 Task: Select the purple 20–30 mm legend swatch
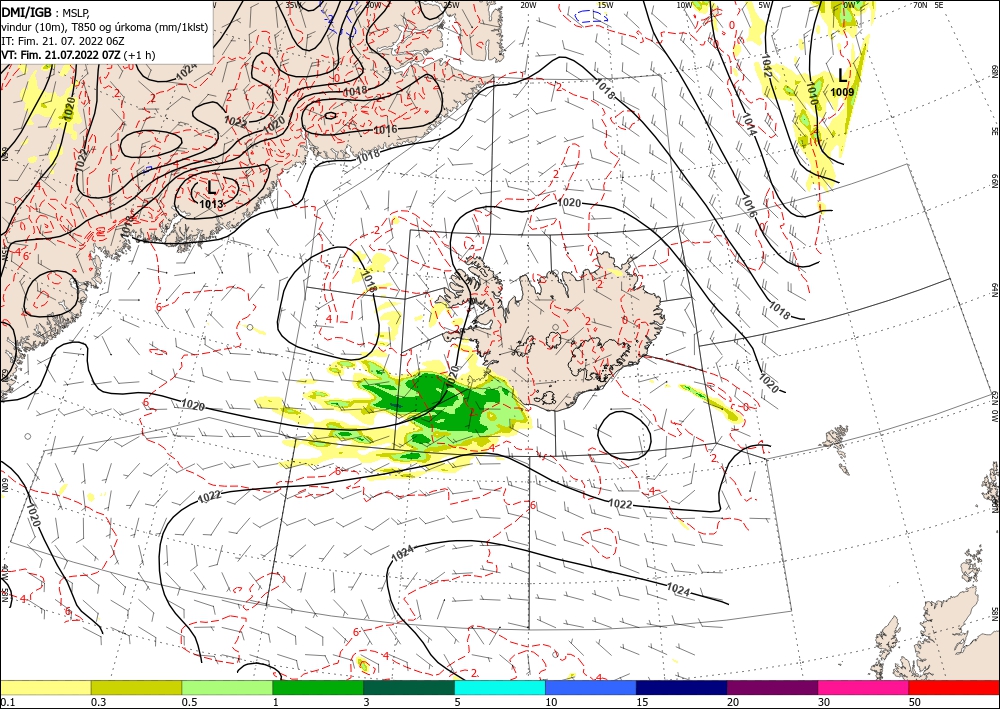pyautogui.click(x=772, y=687)
